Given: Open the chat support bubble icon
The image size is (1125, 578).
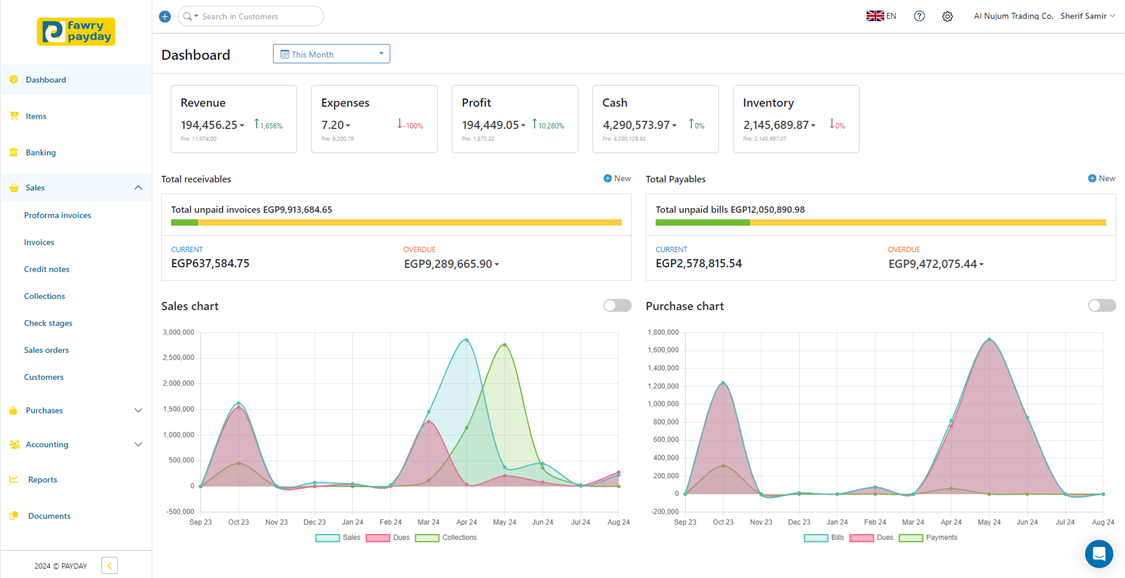Looking at the screenshot, I should click(1098, 553).
